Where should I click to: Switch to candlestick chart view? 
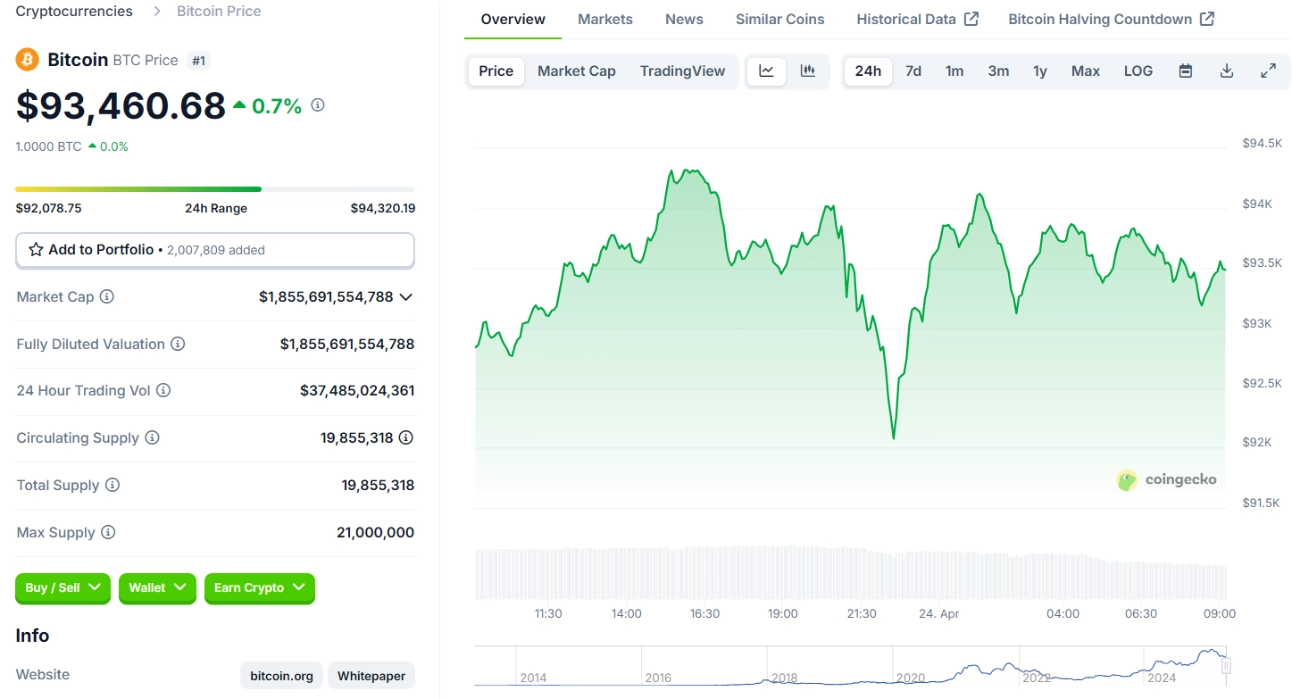click(808, 71)
